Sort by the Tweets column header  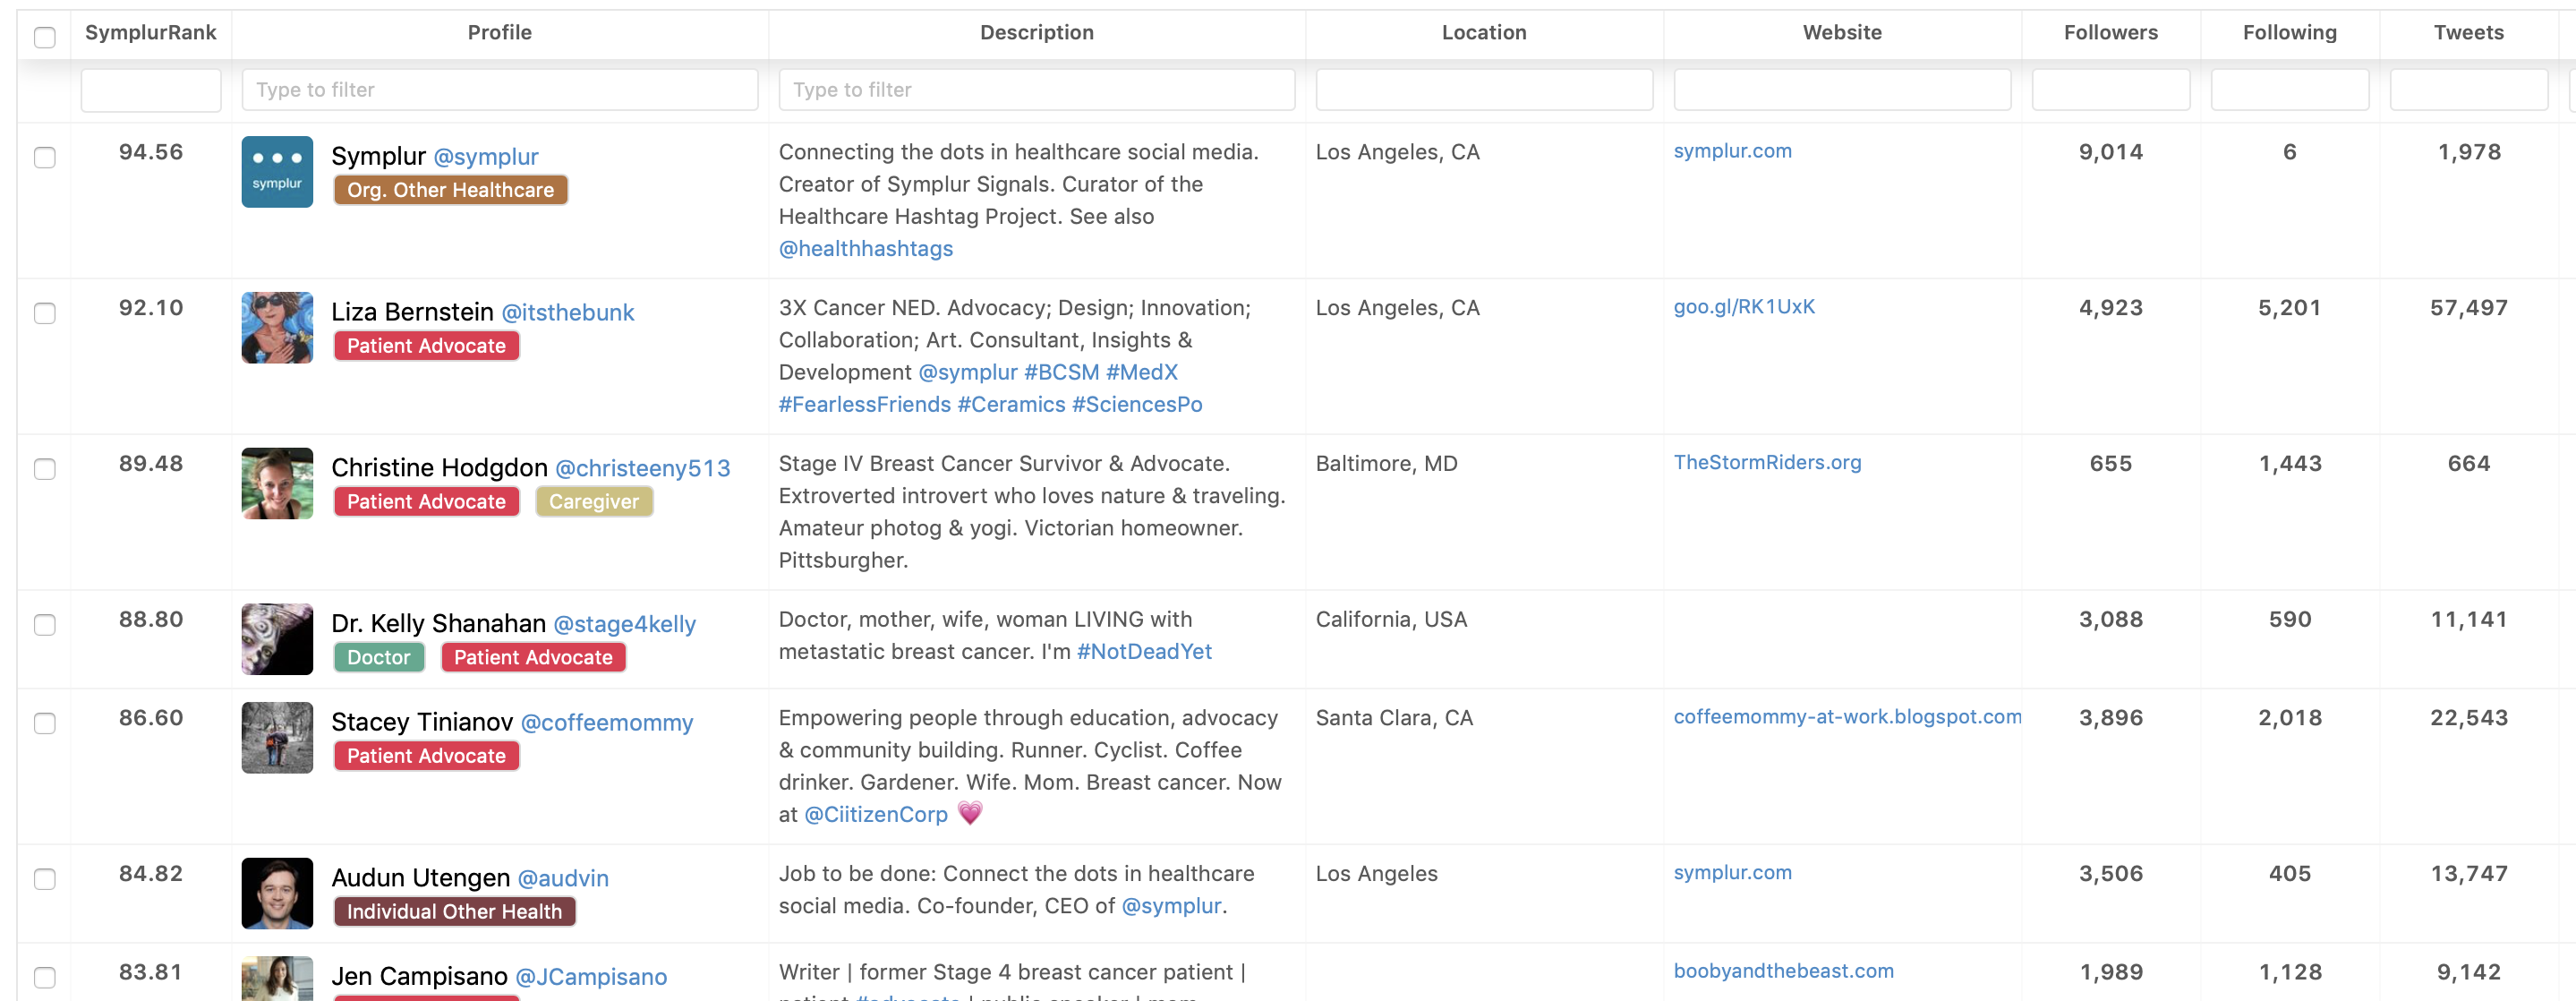coord(2469,33)
